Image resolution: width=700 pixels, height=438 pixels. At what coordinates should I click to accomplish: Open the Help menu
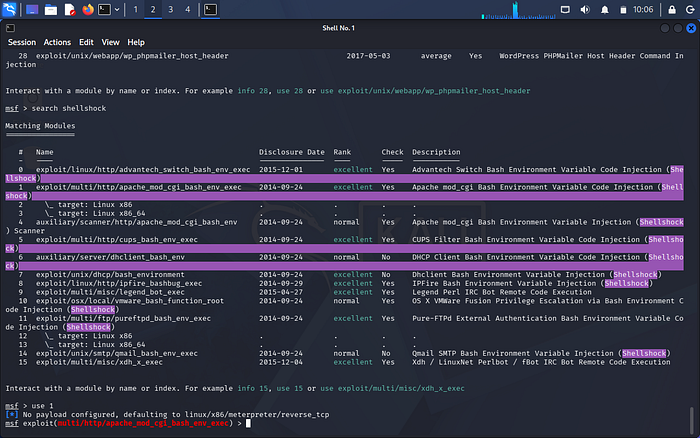point(136,42)
